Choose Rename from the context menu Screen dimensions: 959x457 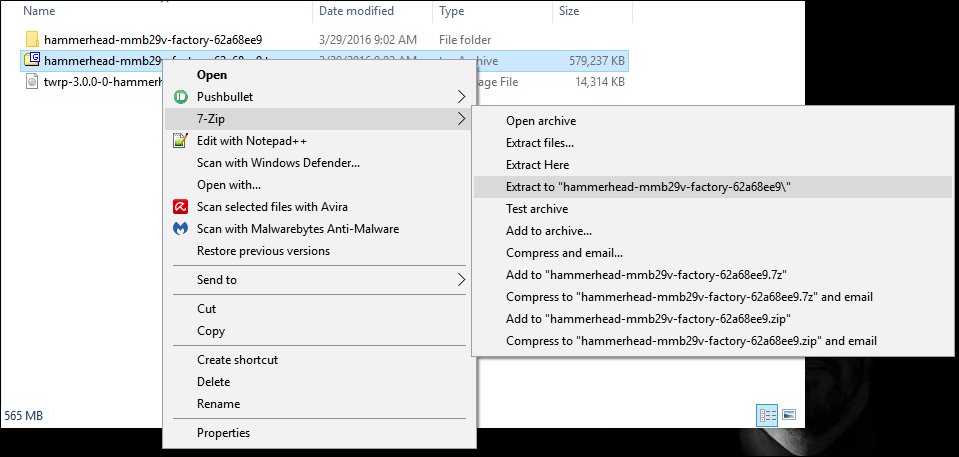320,404
